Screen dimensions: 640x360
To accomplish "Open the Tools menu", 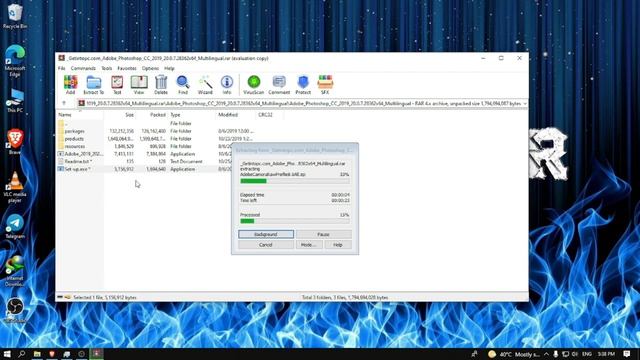I will (x=107, y=68).
